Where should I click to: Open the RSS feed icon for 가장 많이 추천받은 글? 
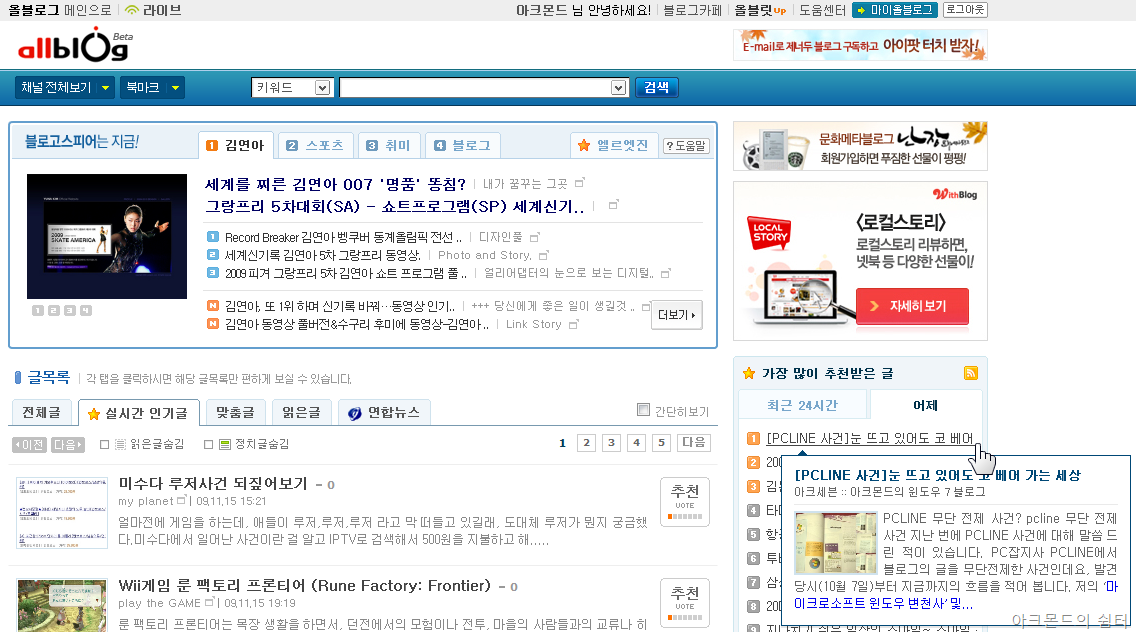click(971, 373)
